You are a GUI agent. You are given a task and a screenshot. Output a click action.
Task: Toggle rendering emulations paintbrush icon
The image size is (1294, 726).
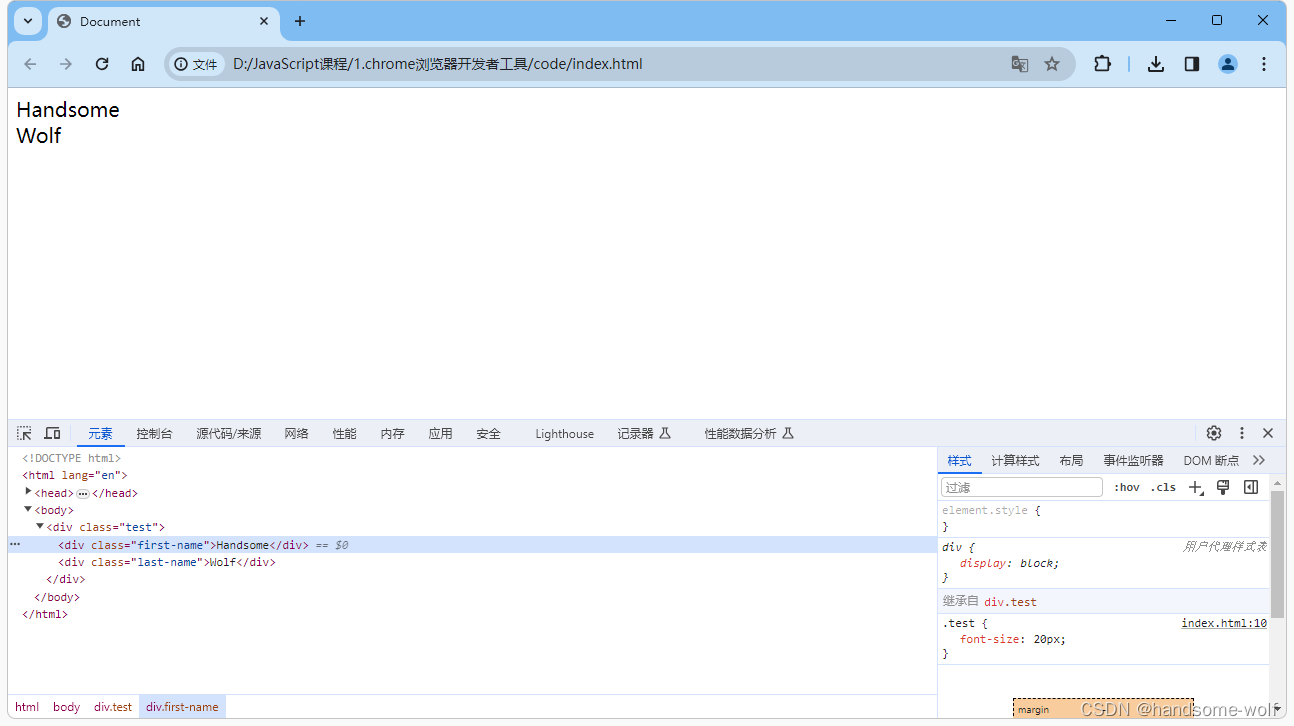(x=1223, y=487)
